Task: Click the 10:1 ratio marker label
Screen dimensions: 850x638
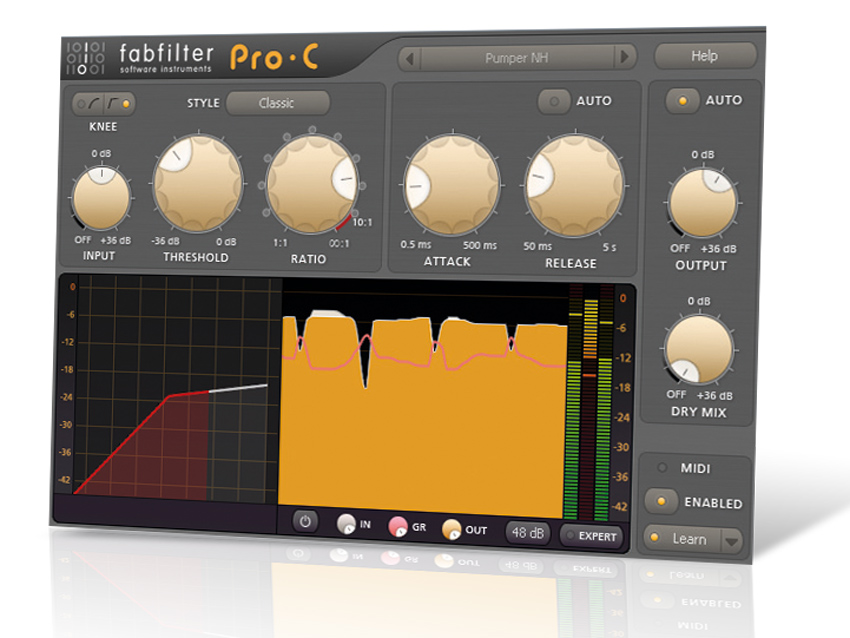Action: [362, 222]
